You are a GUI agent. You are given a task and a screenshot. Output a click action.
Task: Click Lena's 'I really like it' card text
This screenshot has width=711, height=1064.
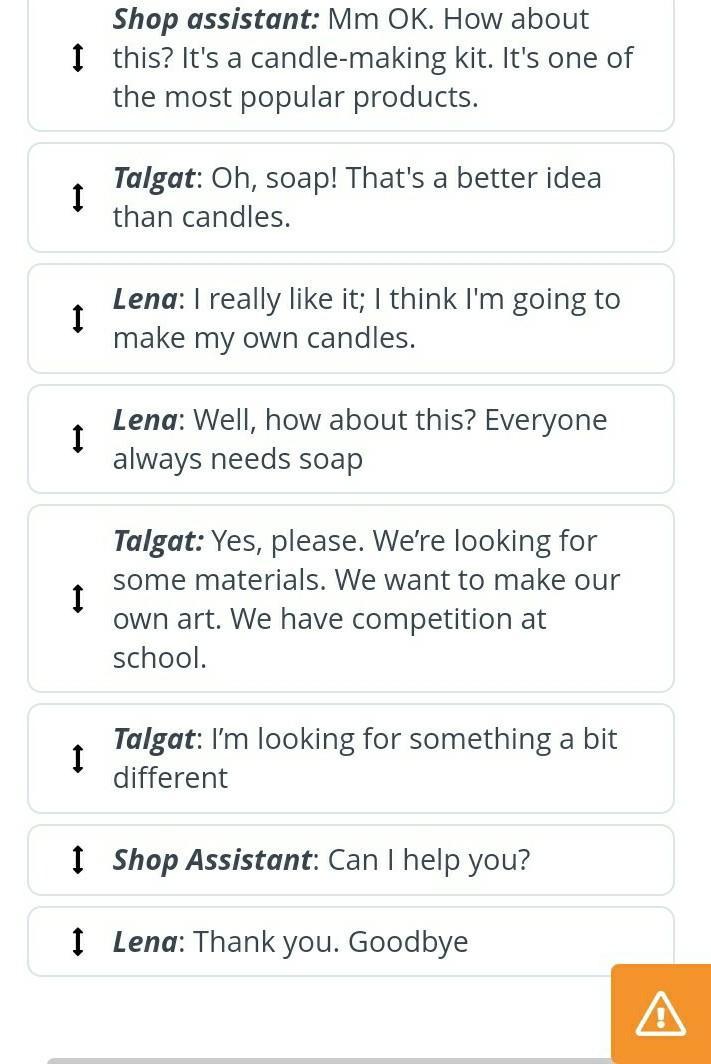tap(366, 318)
